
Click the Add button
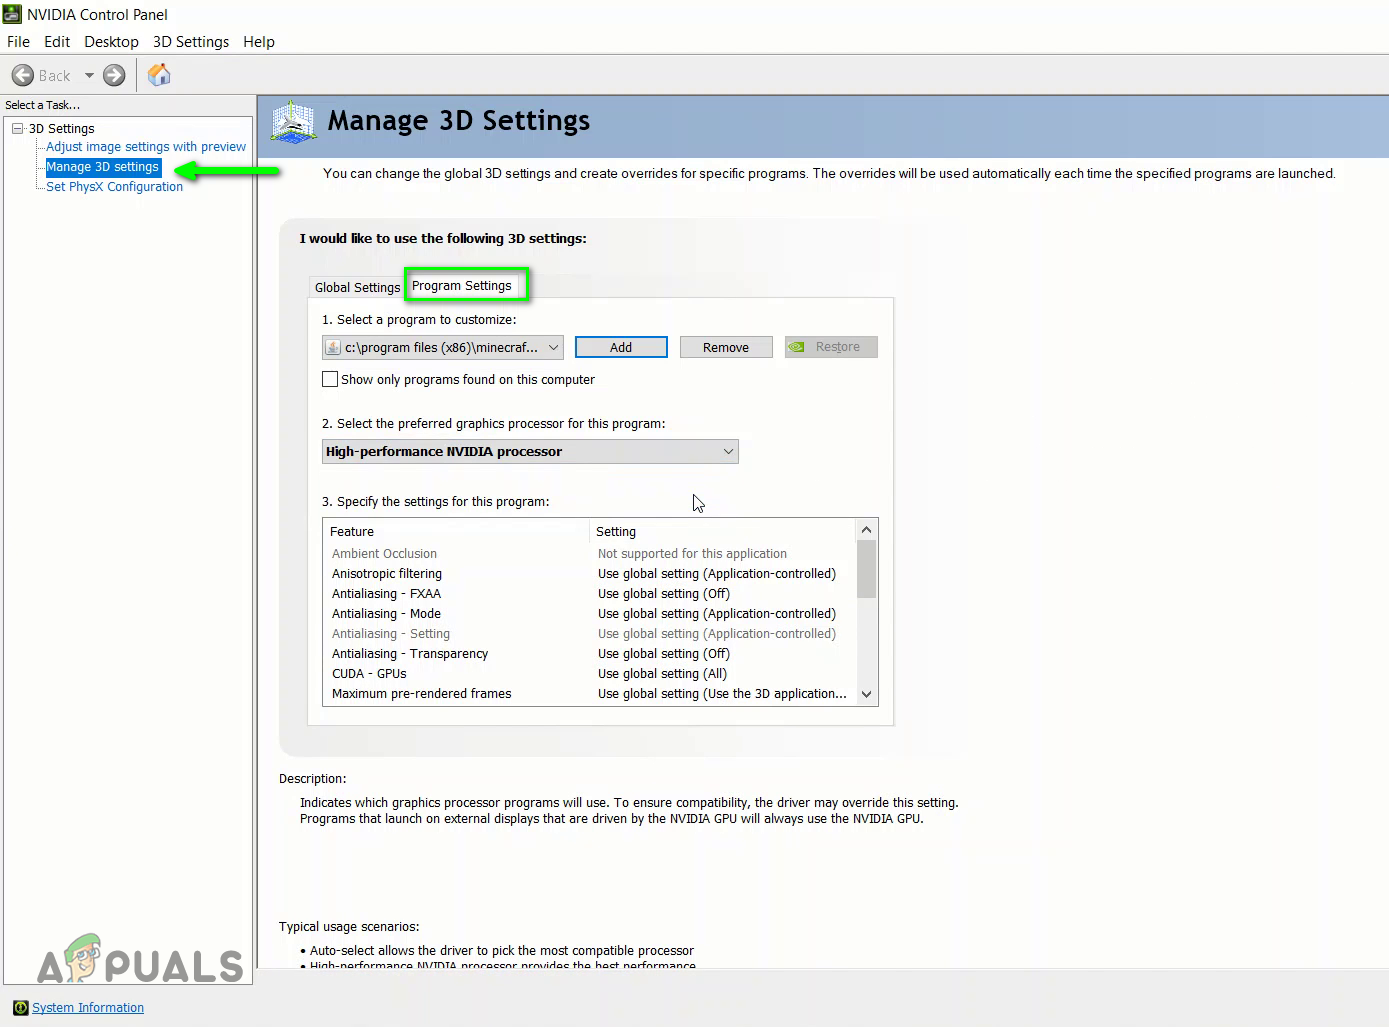621,347
